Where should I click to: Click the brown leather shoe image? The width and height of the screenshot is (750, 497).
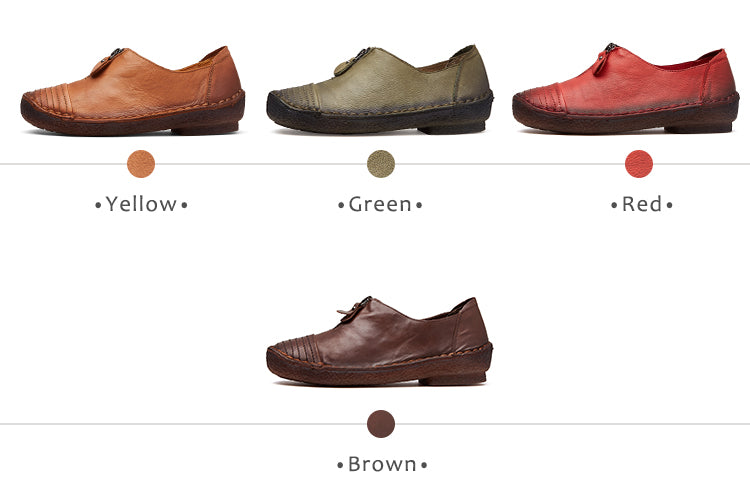pyautogui.click(x=379, y=341)
